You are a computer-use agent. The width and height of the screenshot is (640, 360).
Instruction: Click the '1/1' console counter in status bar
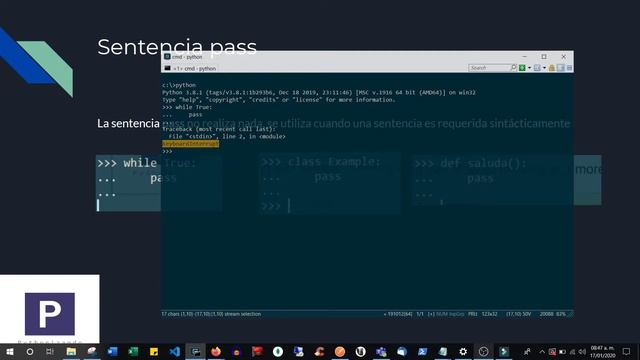click(420, 314)
